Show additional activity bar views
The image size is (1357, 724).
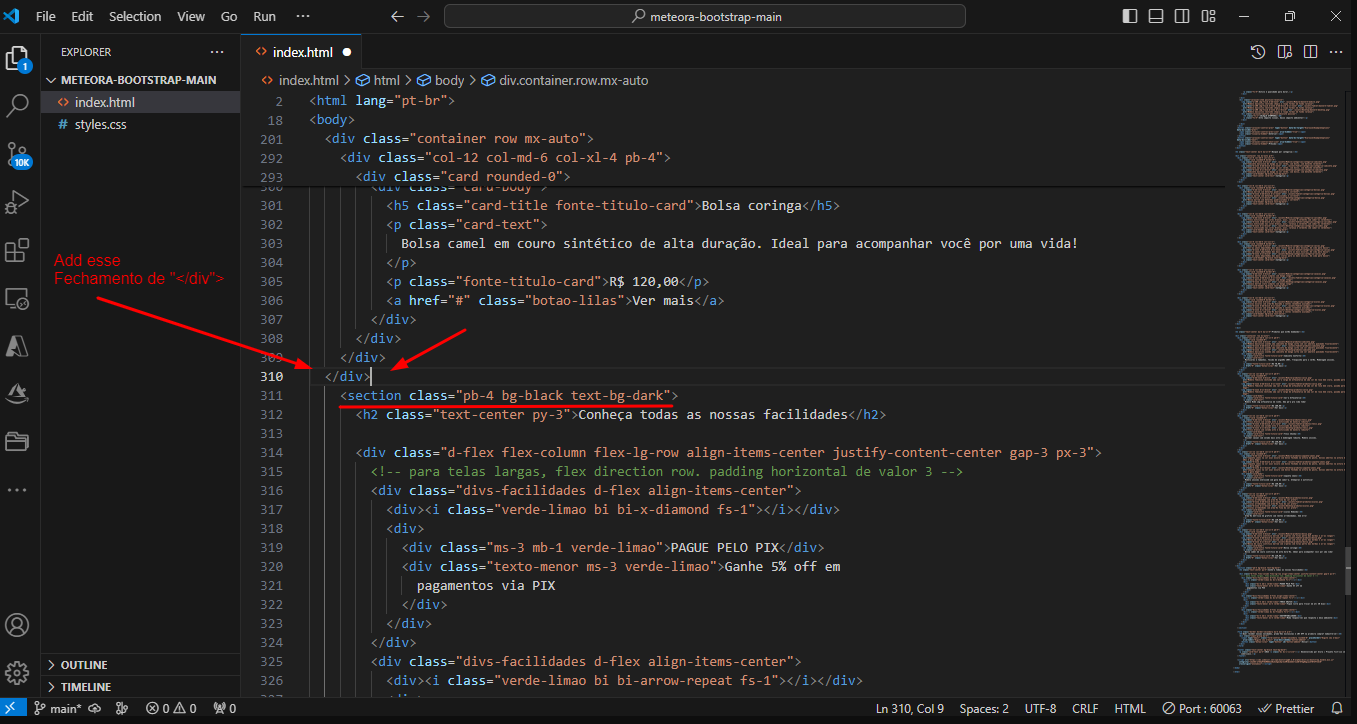point(17,490)
